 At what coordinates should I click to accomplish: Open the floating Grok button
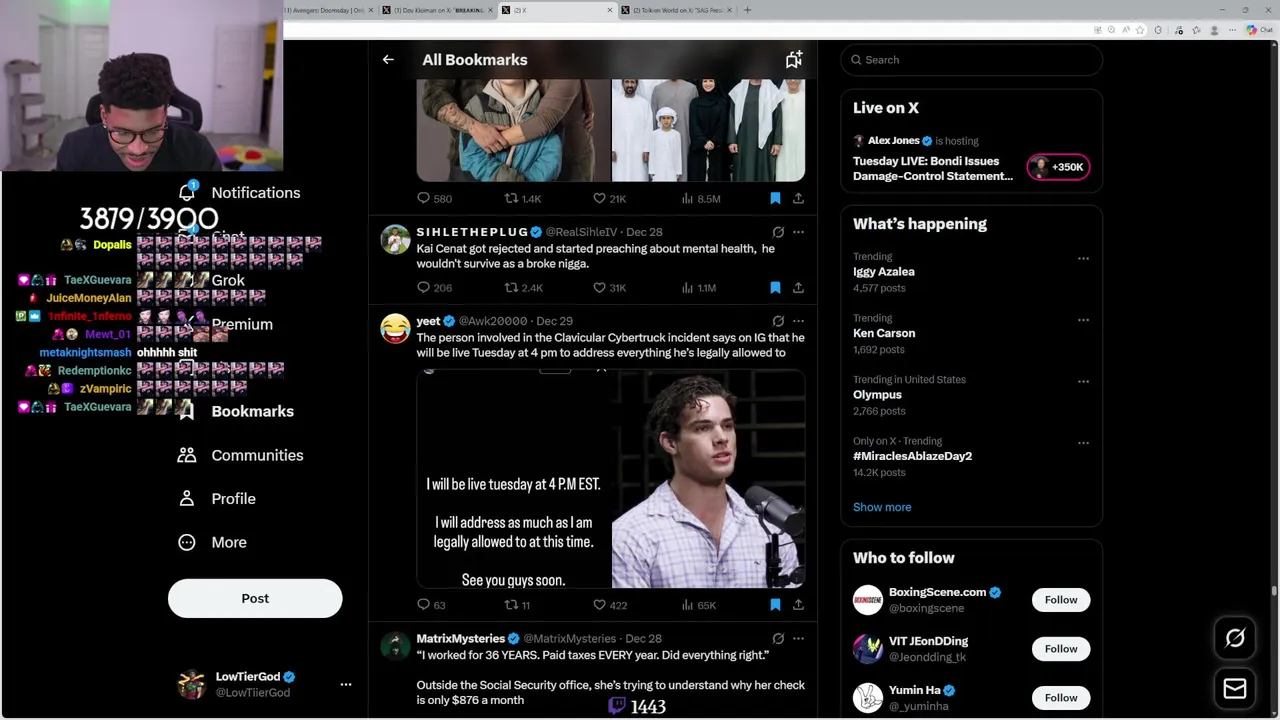pyautogui.click(x=1235, y=638)
